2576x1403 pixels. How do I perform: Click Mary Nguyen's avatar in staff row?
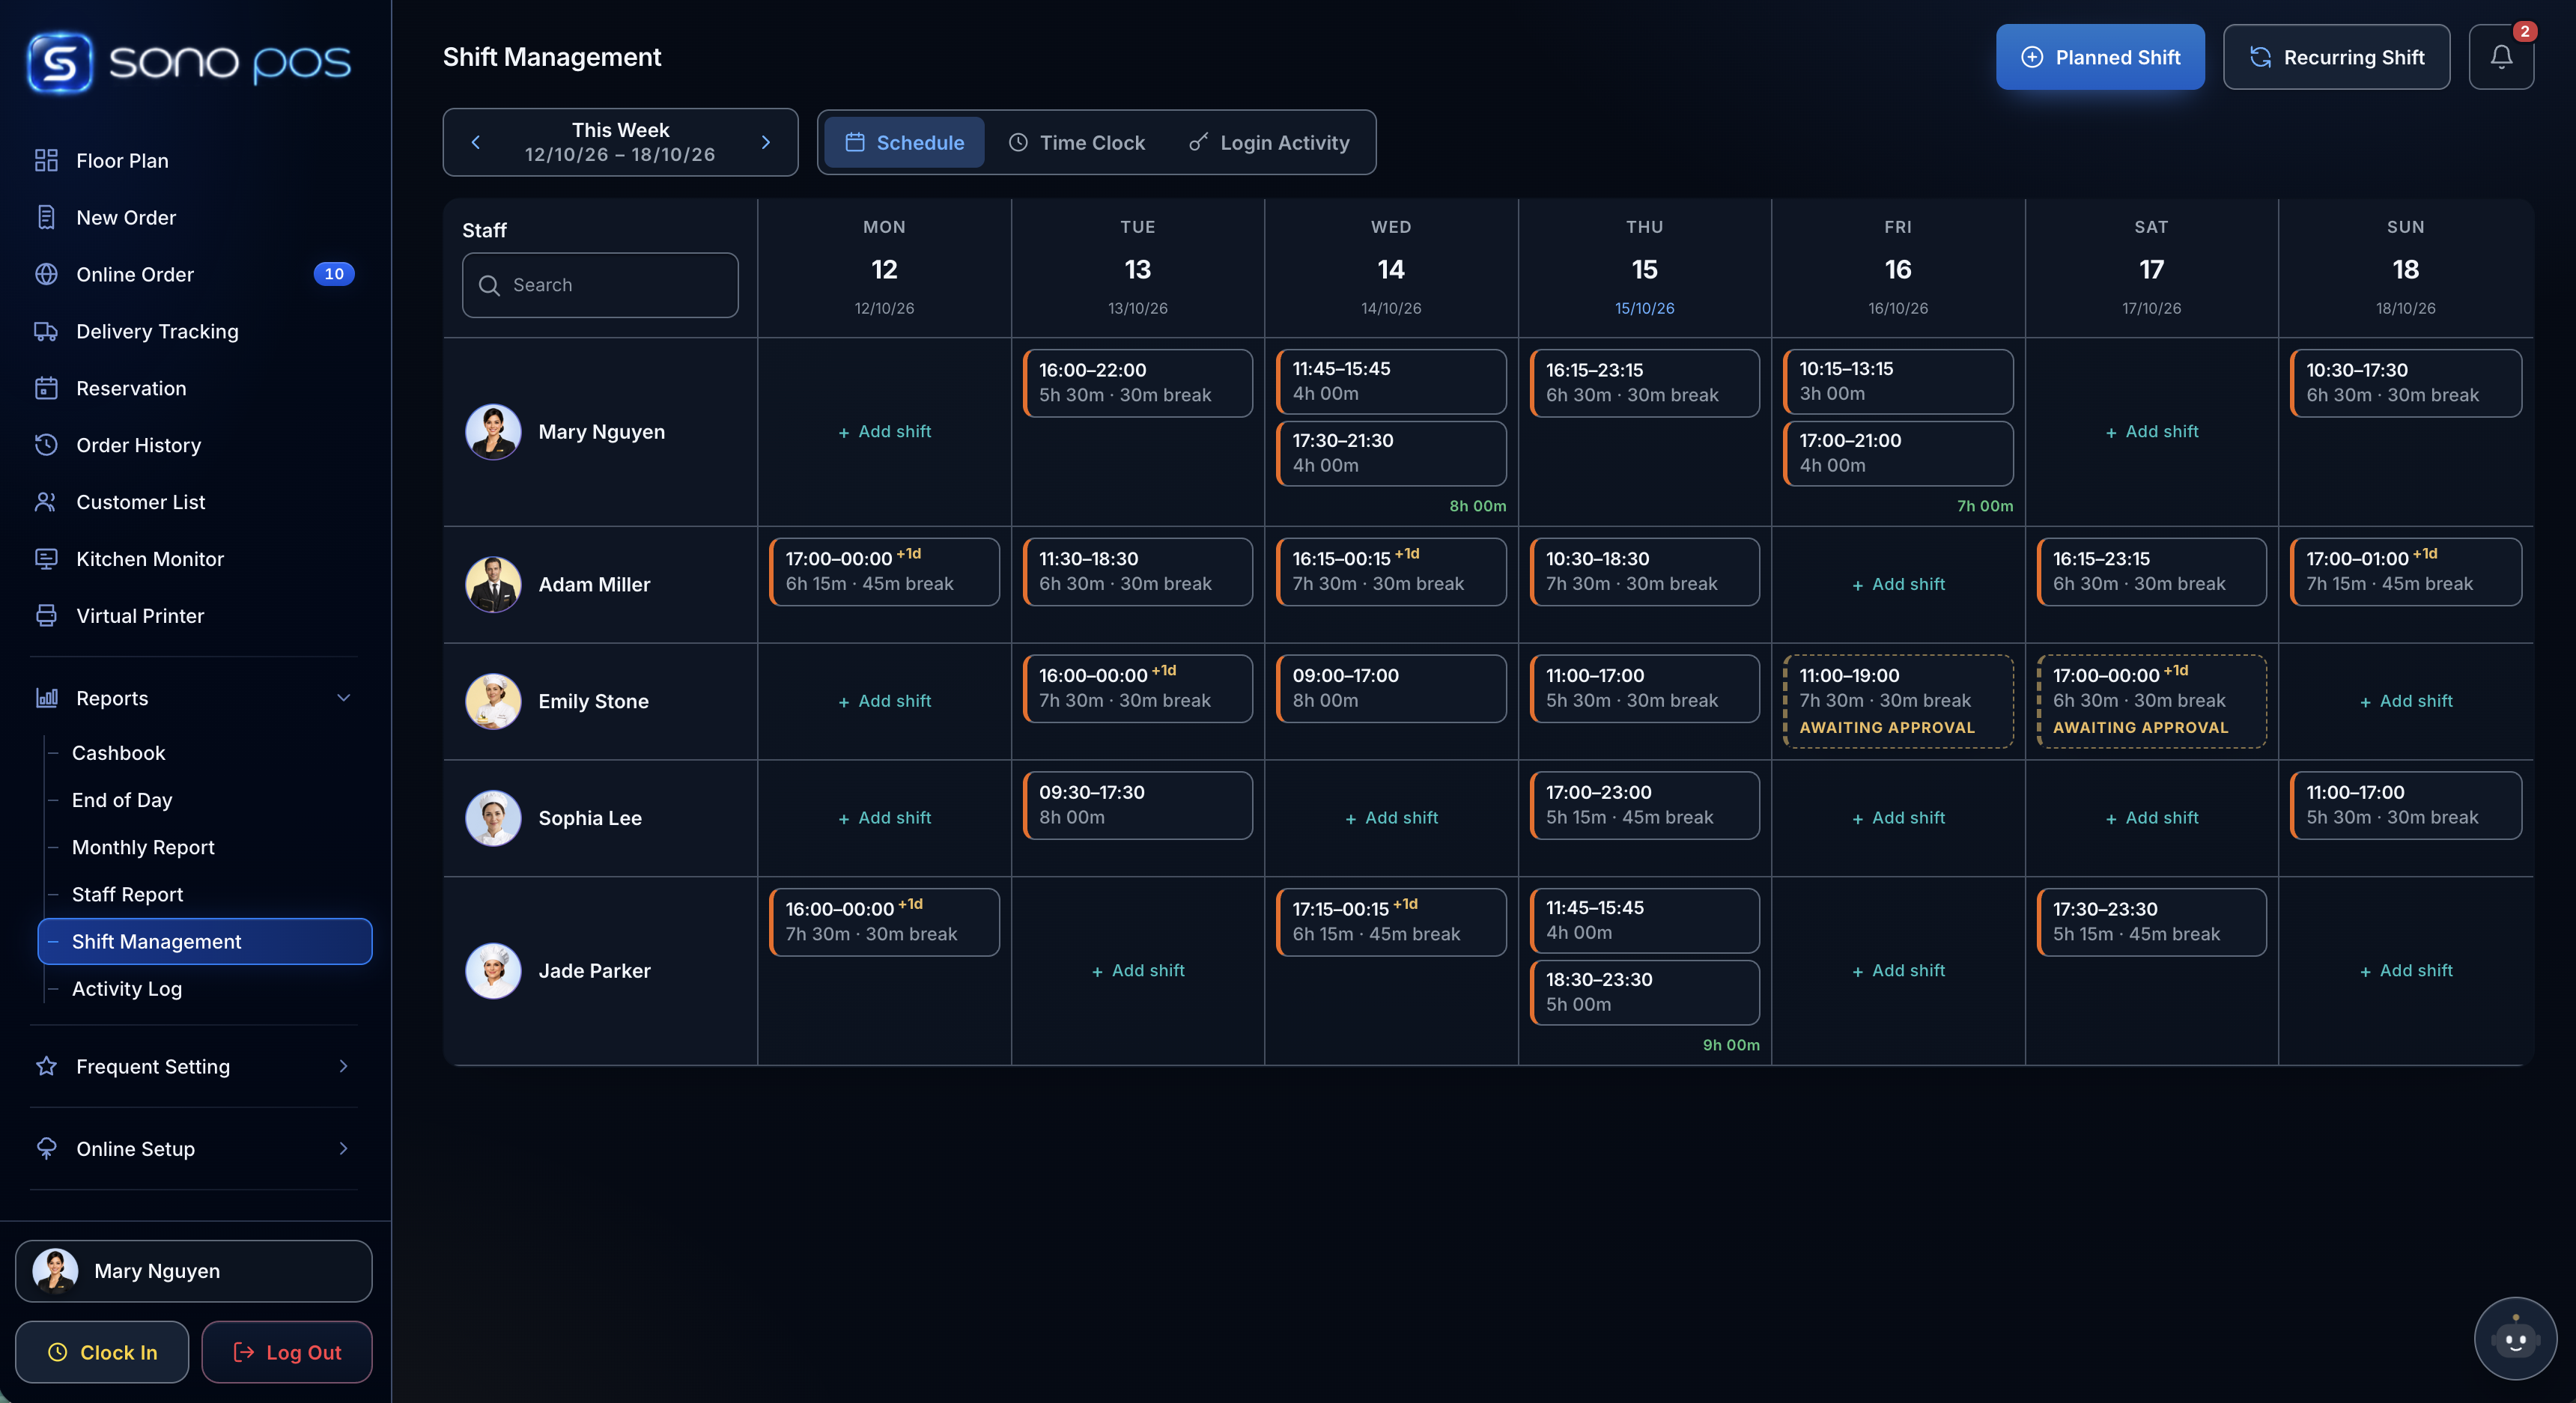point(493,432)
